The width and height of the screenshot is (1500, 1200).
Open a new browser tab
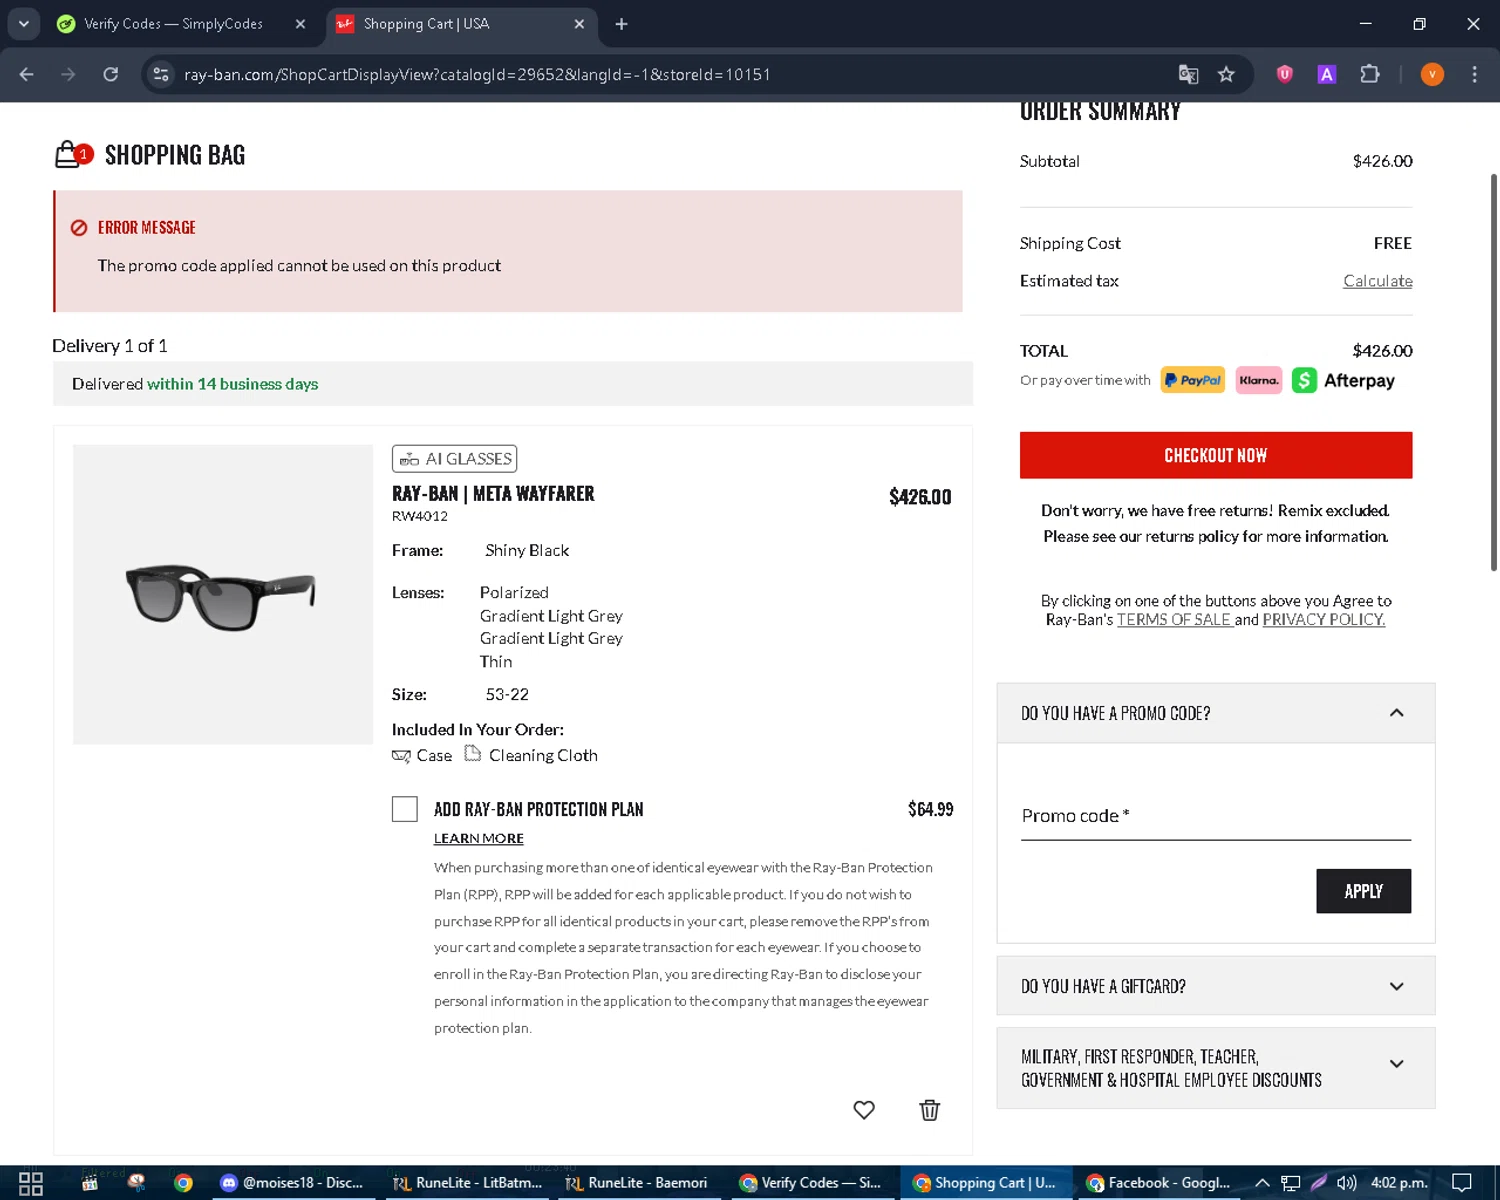(621, 24)
